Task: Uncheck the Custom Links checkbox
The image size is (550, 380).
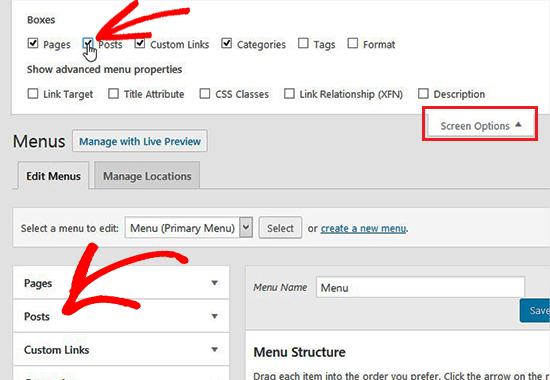Action: point(140,43)
